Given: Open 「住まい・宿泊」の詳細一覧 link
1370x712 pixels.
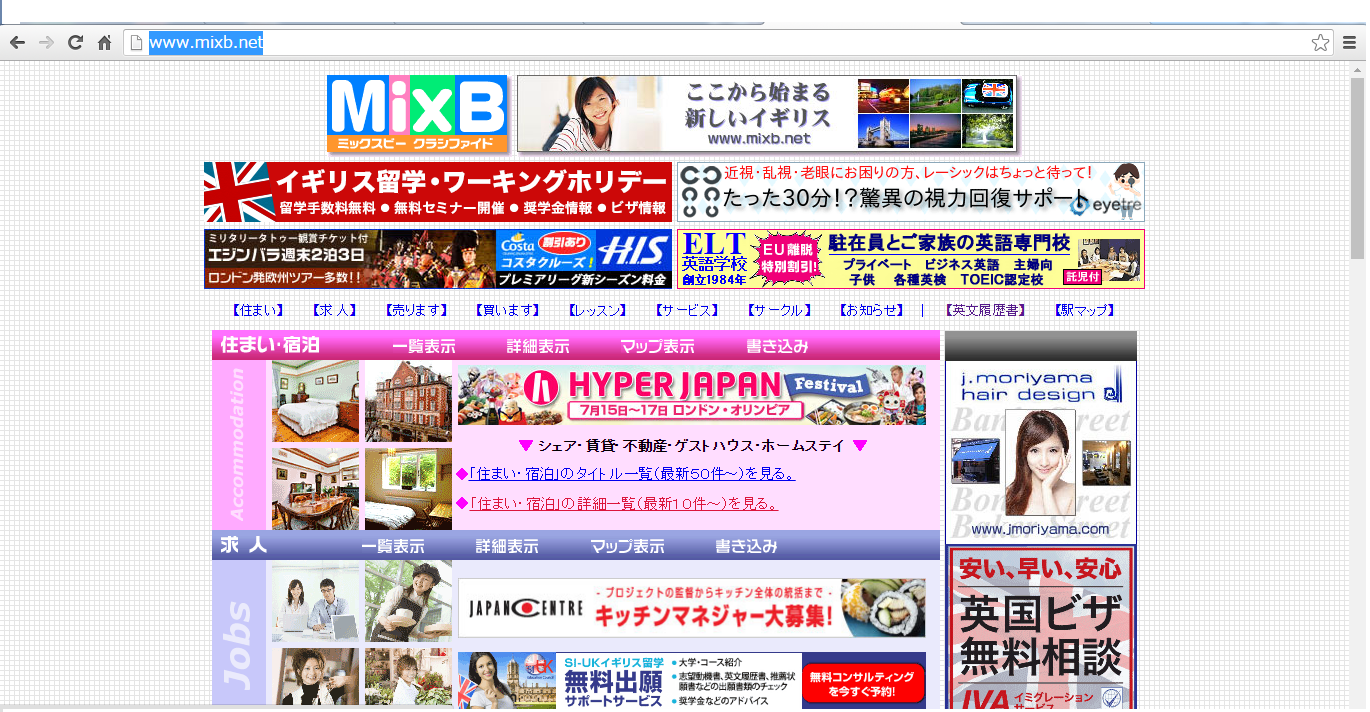Looking at the screenshot, I should 624,503.
